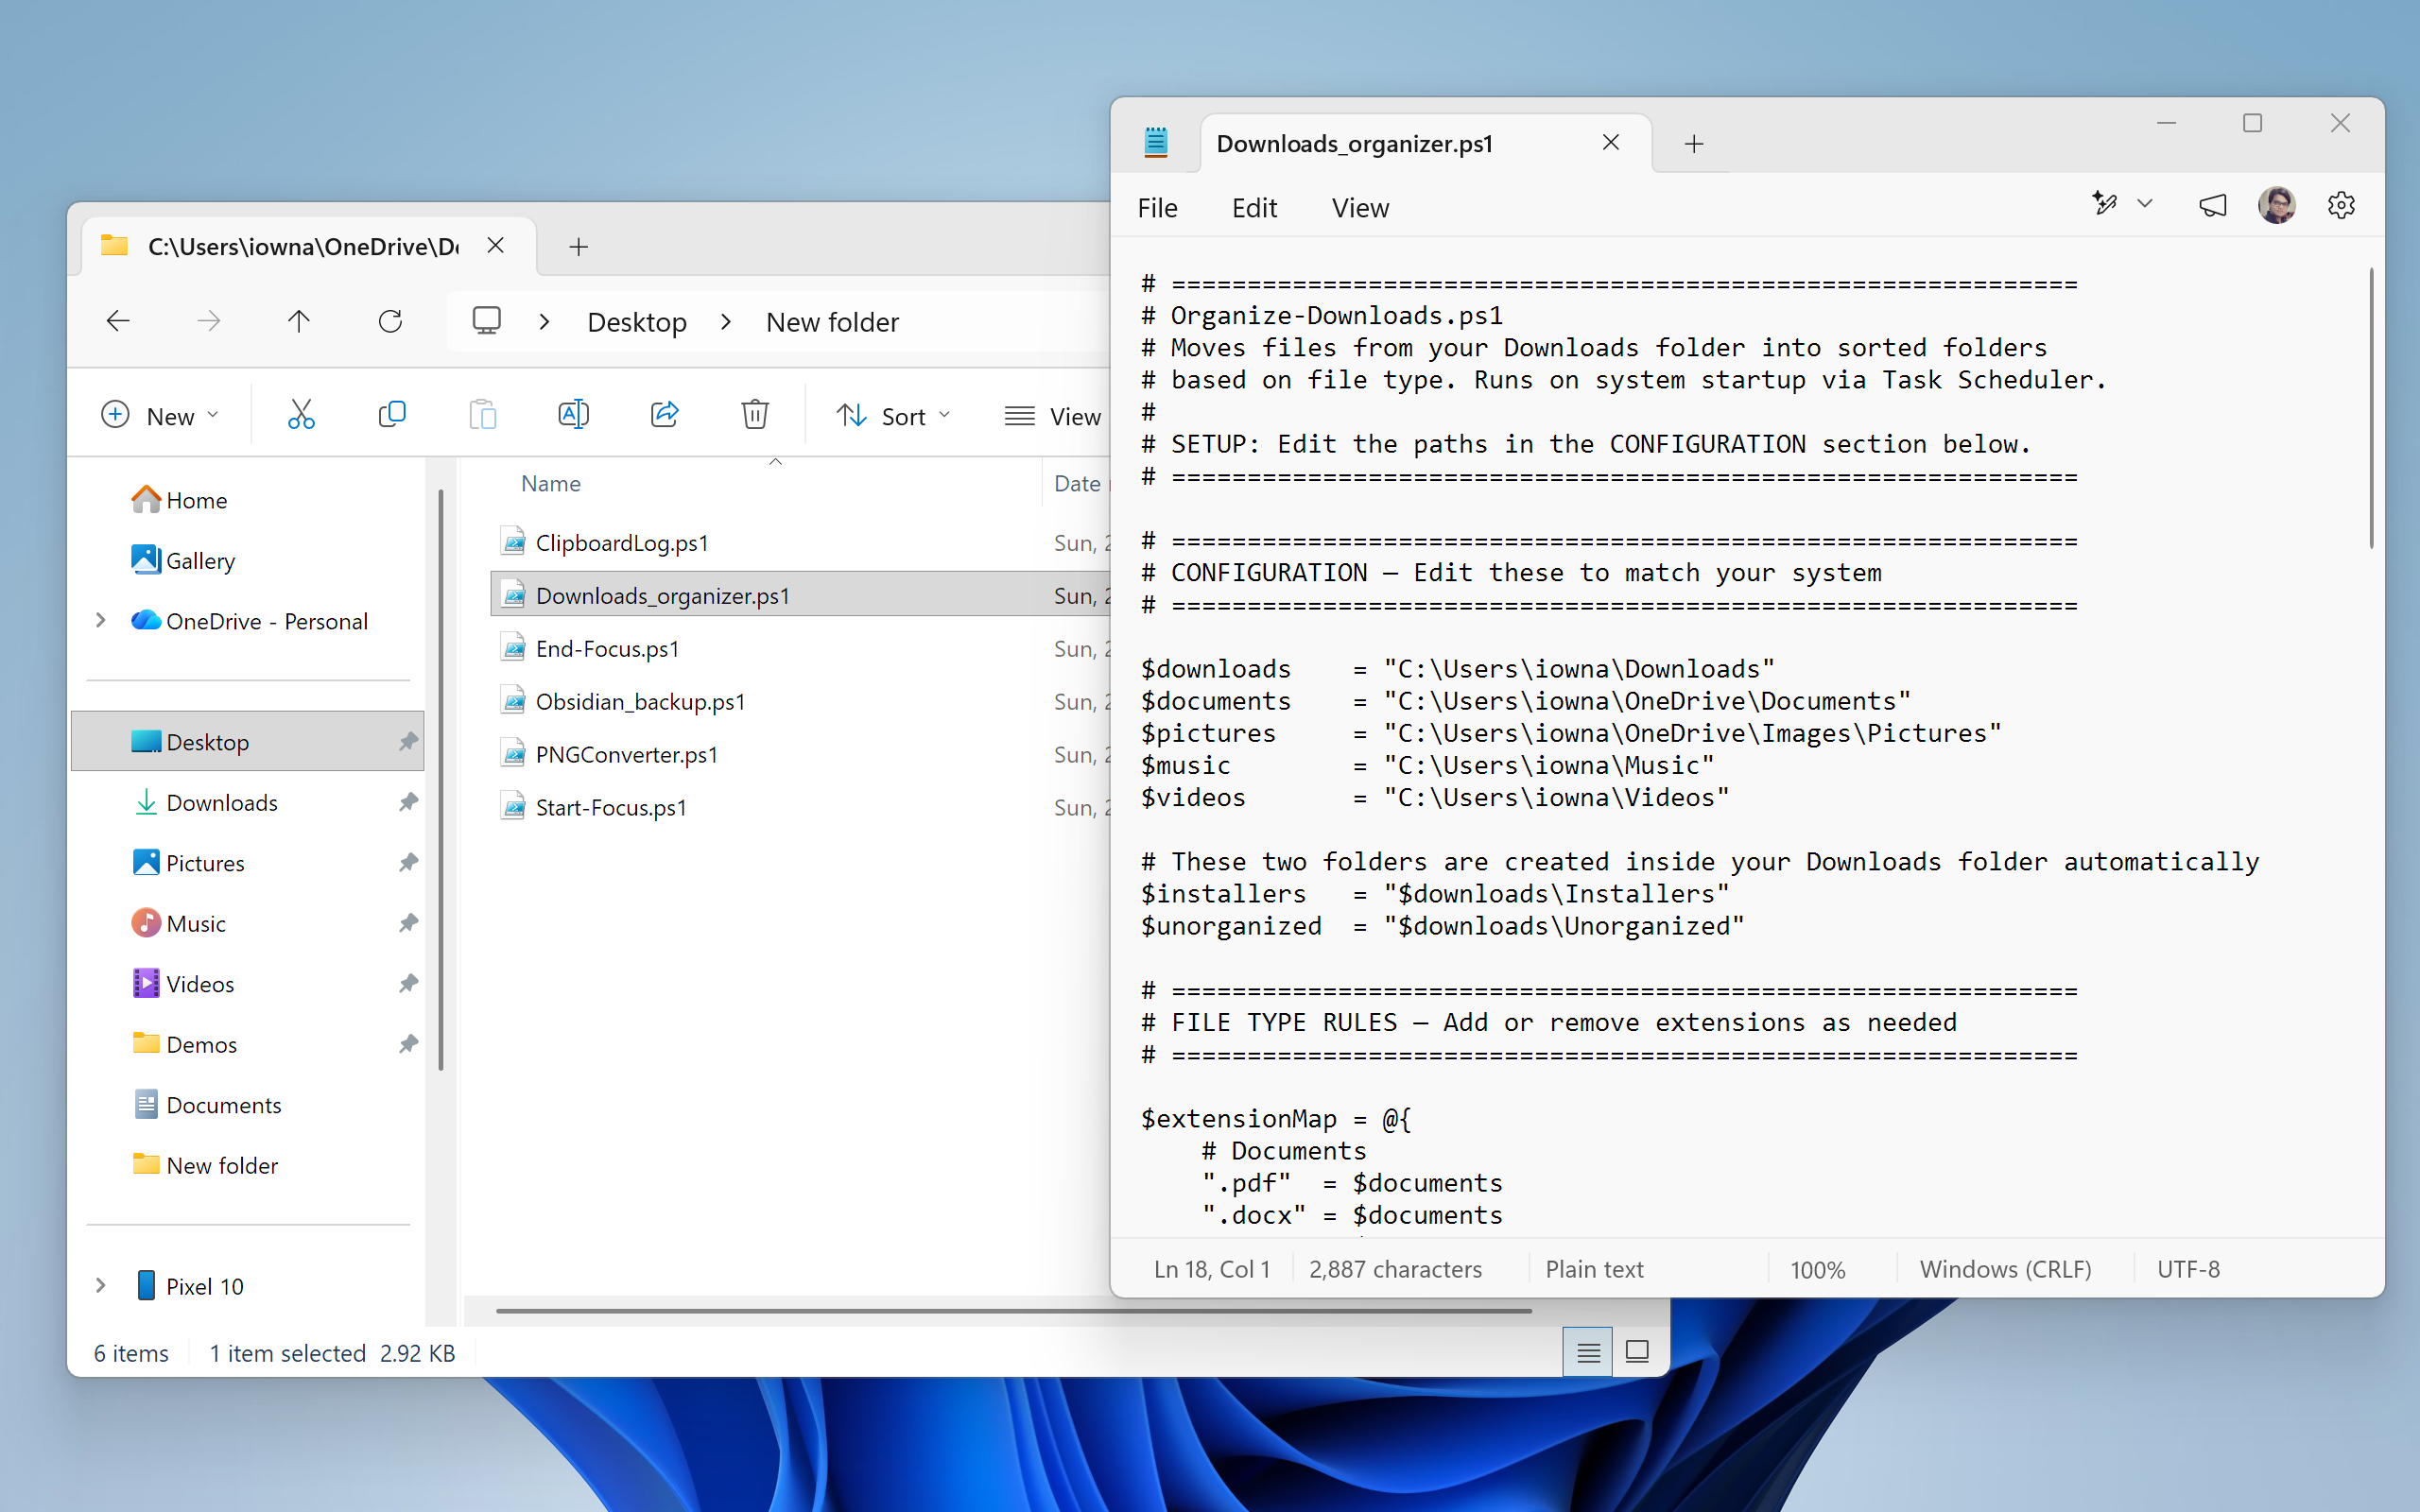
Task: Open the Notepad feedback megaphone icon
Action: (x=2213, y=206)
